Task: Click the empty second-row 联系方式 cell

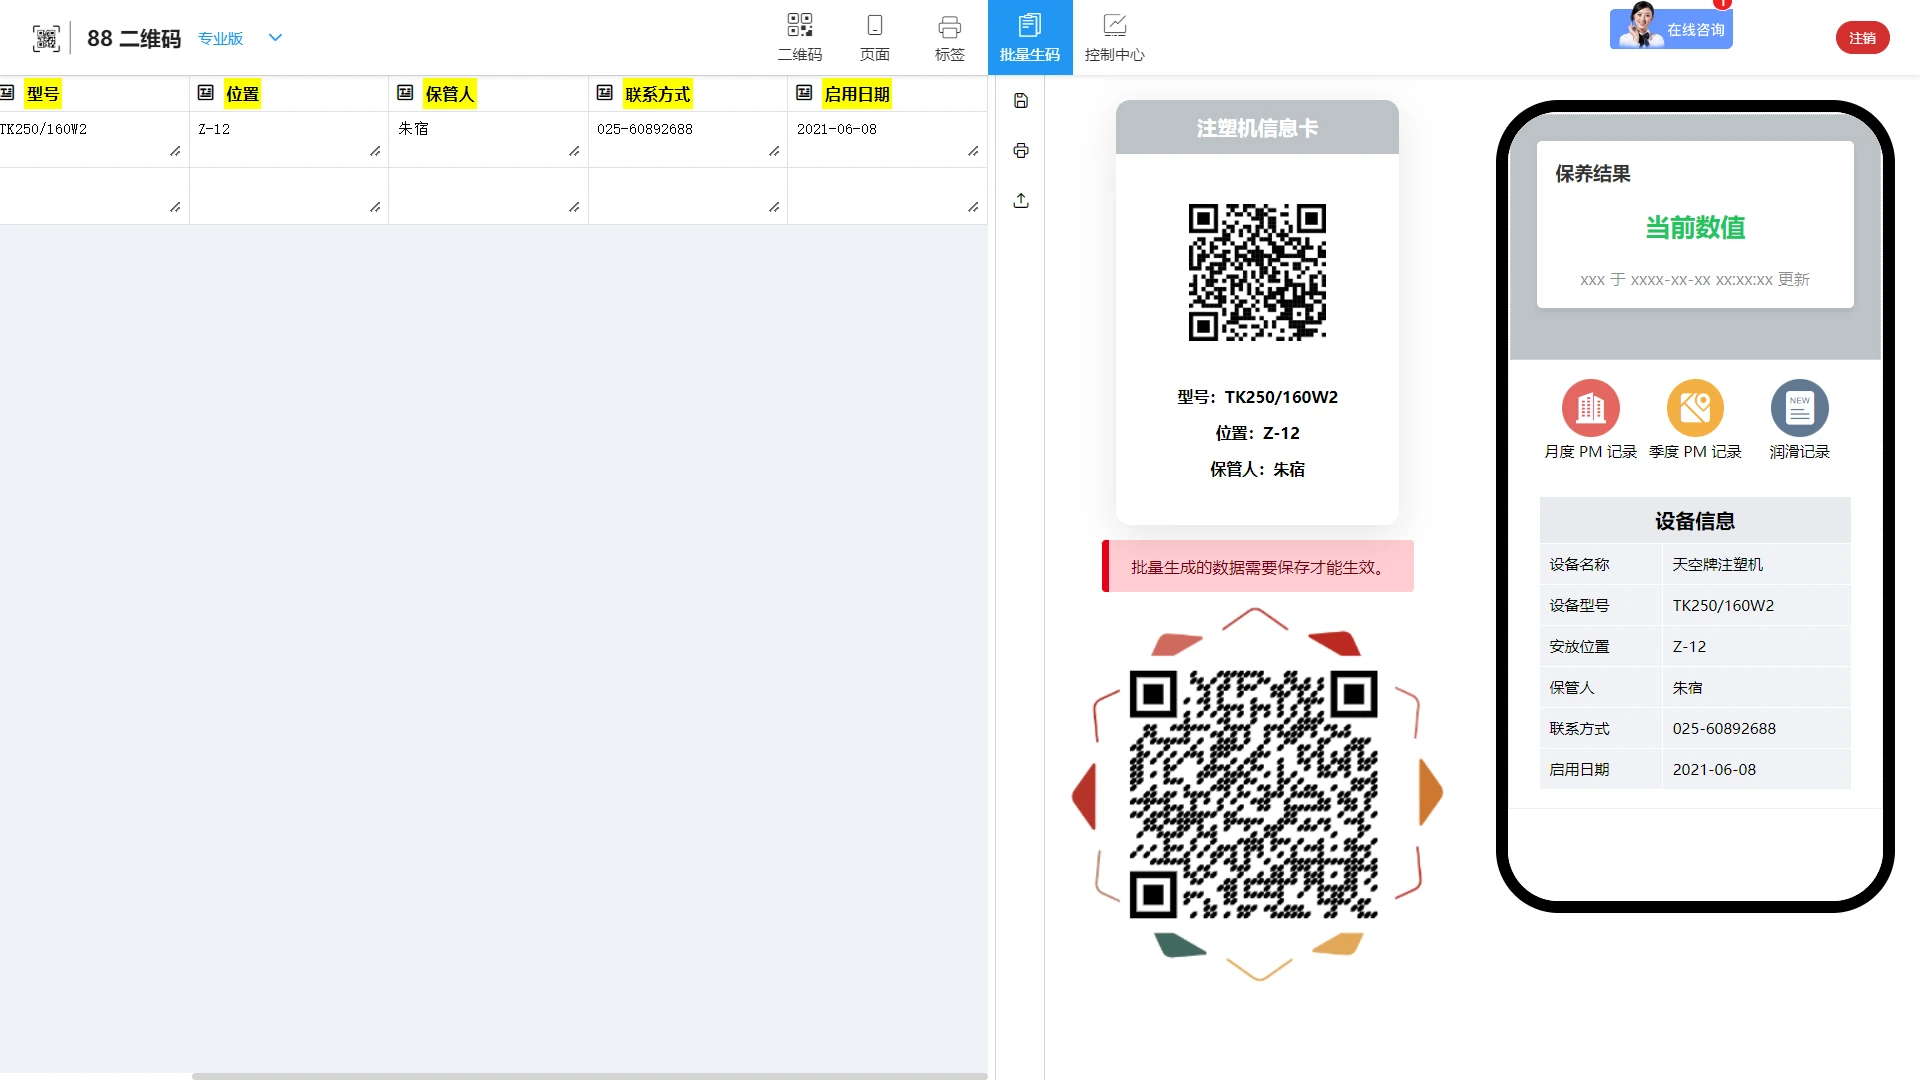Action: 688,195
